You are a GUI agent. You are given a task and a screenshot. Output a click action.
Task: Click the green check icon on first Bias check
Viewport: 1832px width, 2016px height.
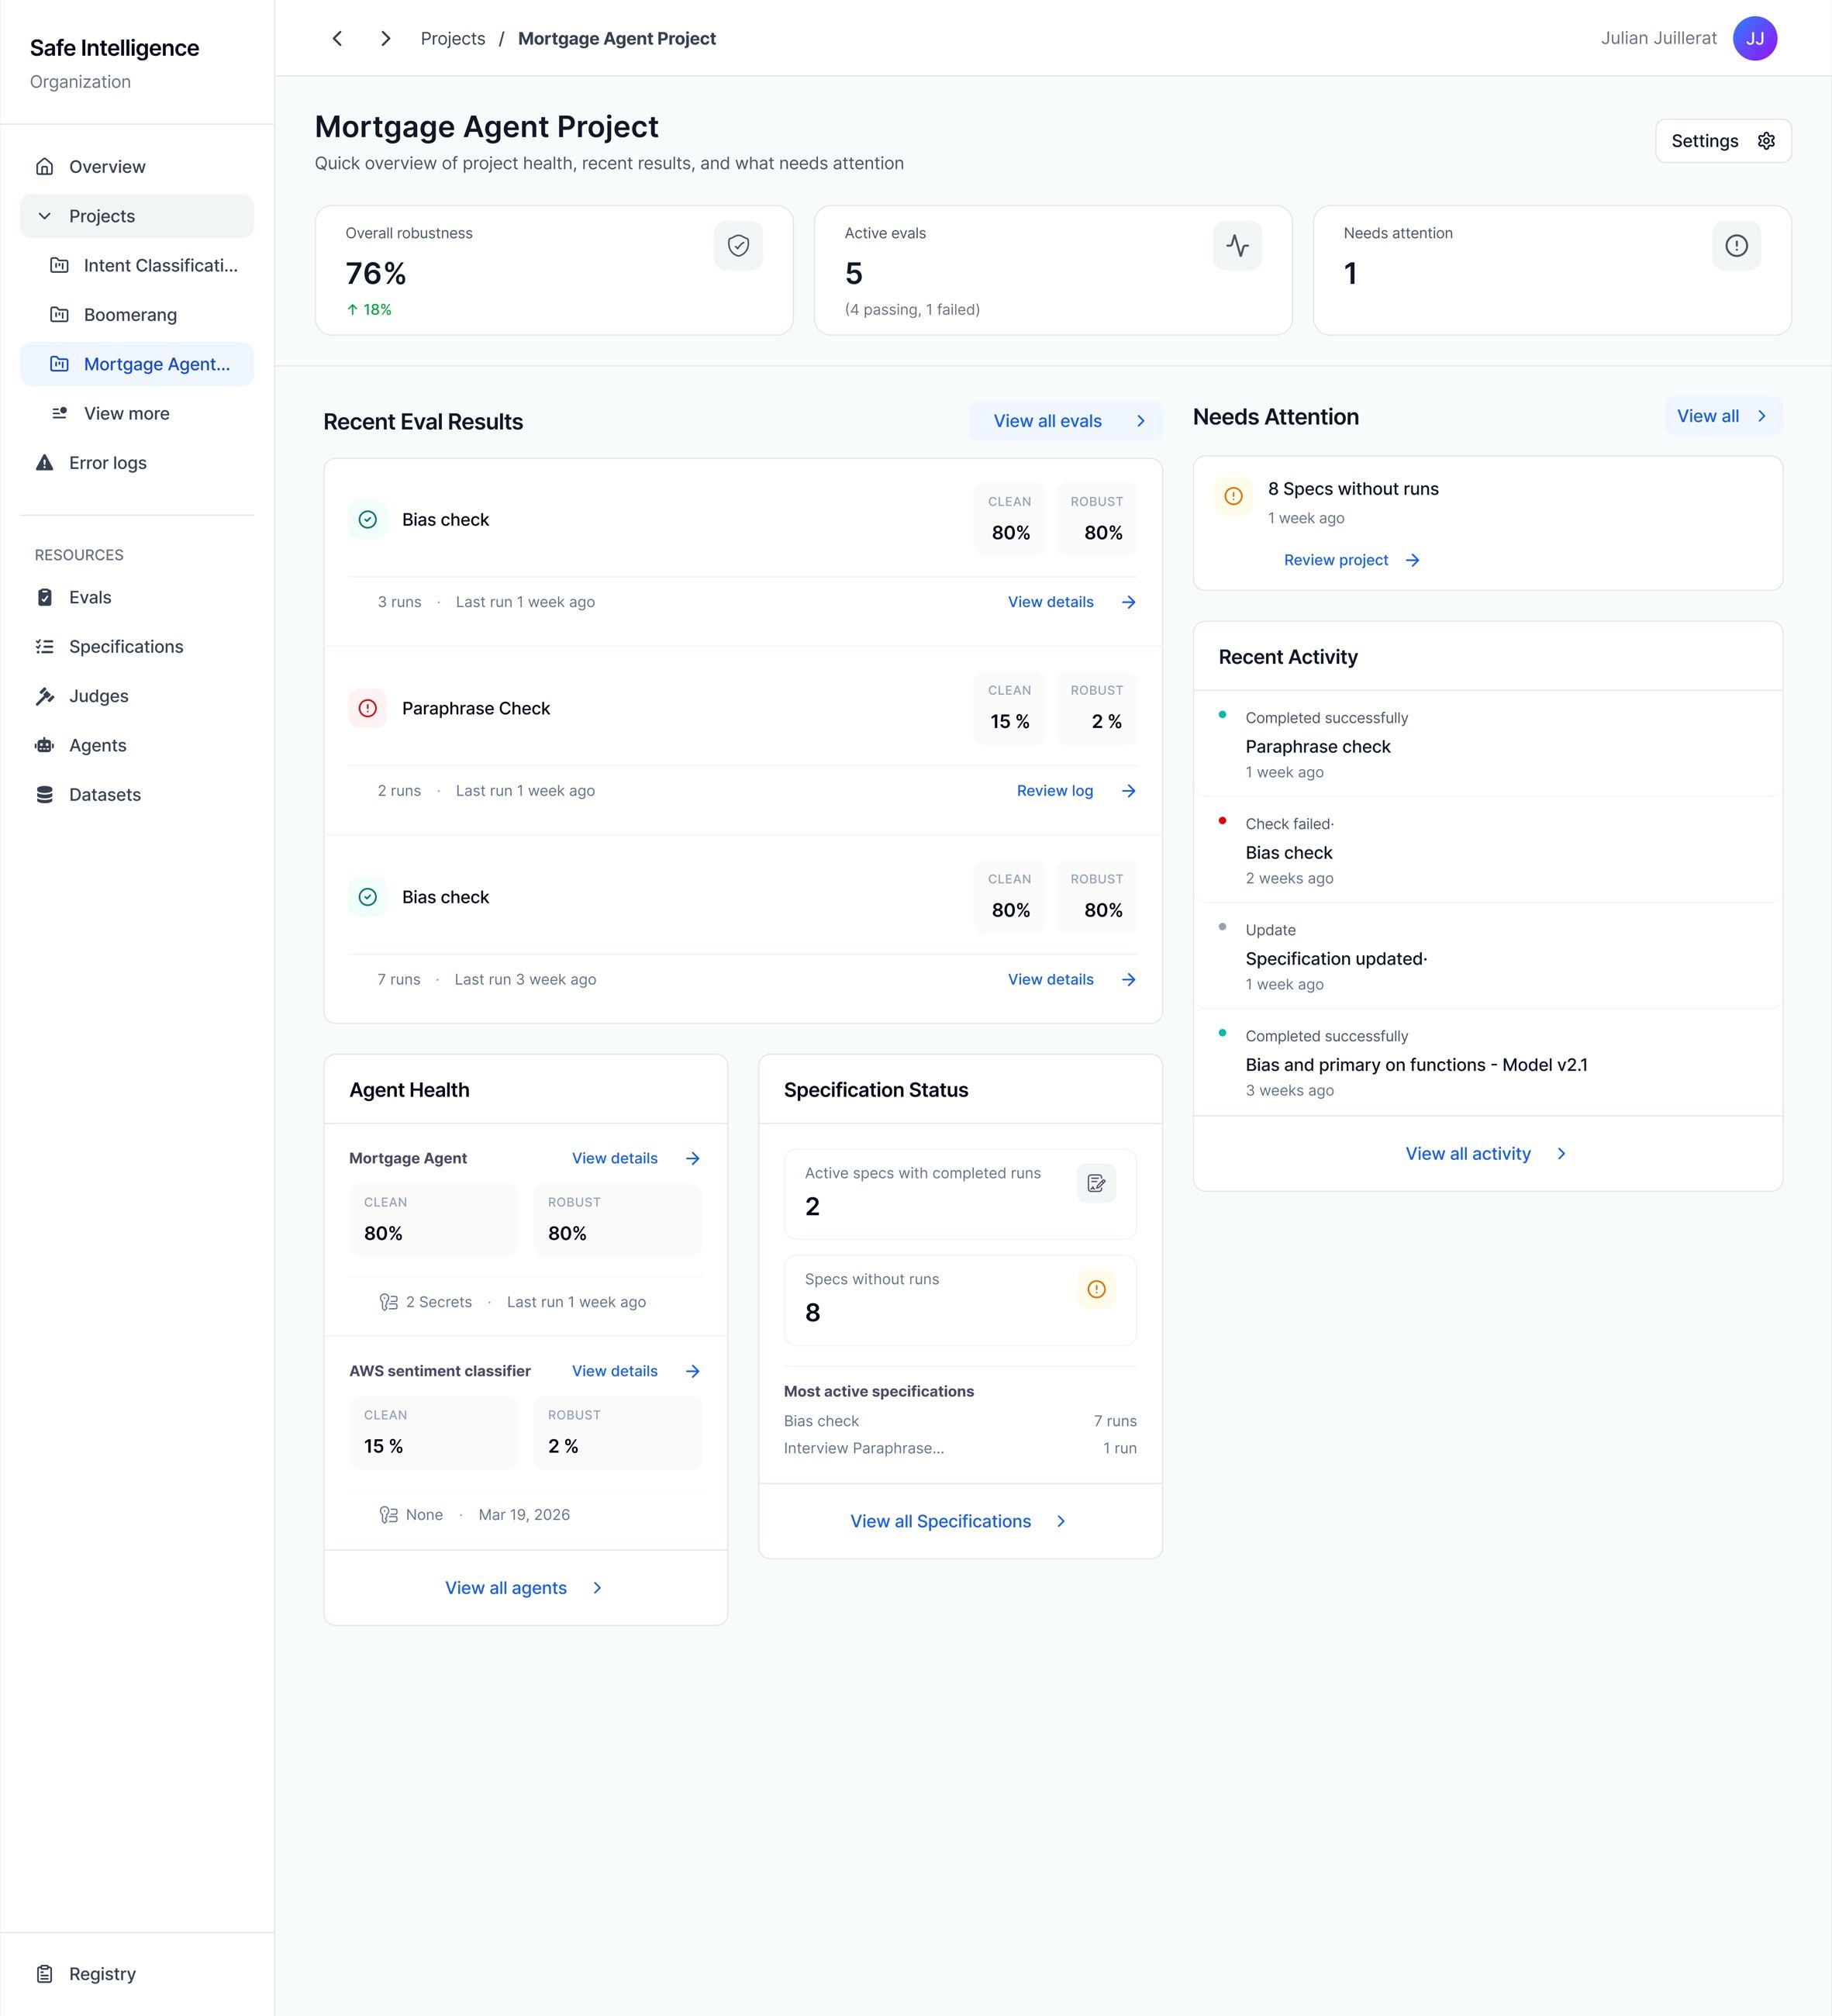click(368, 519)
